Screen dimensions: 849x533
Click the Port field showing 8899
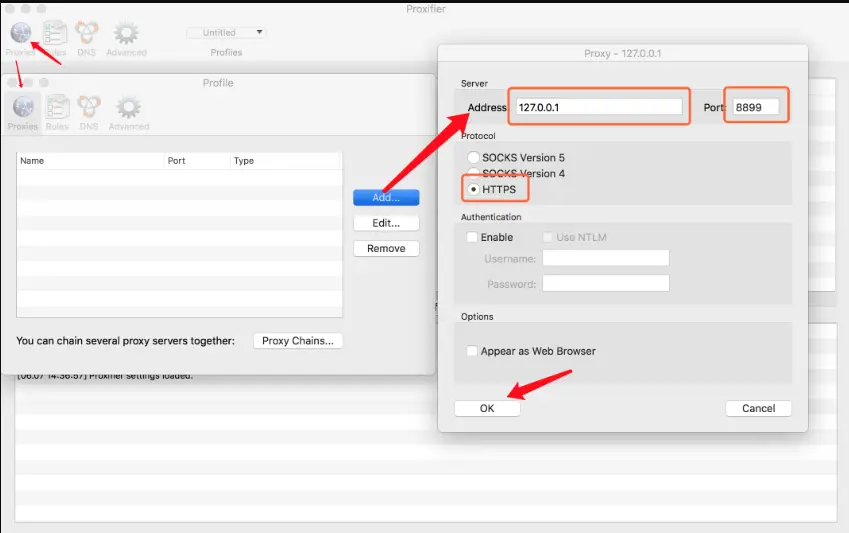(756, 107)
